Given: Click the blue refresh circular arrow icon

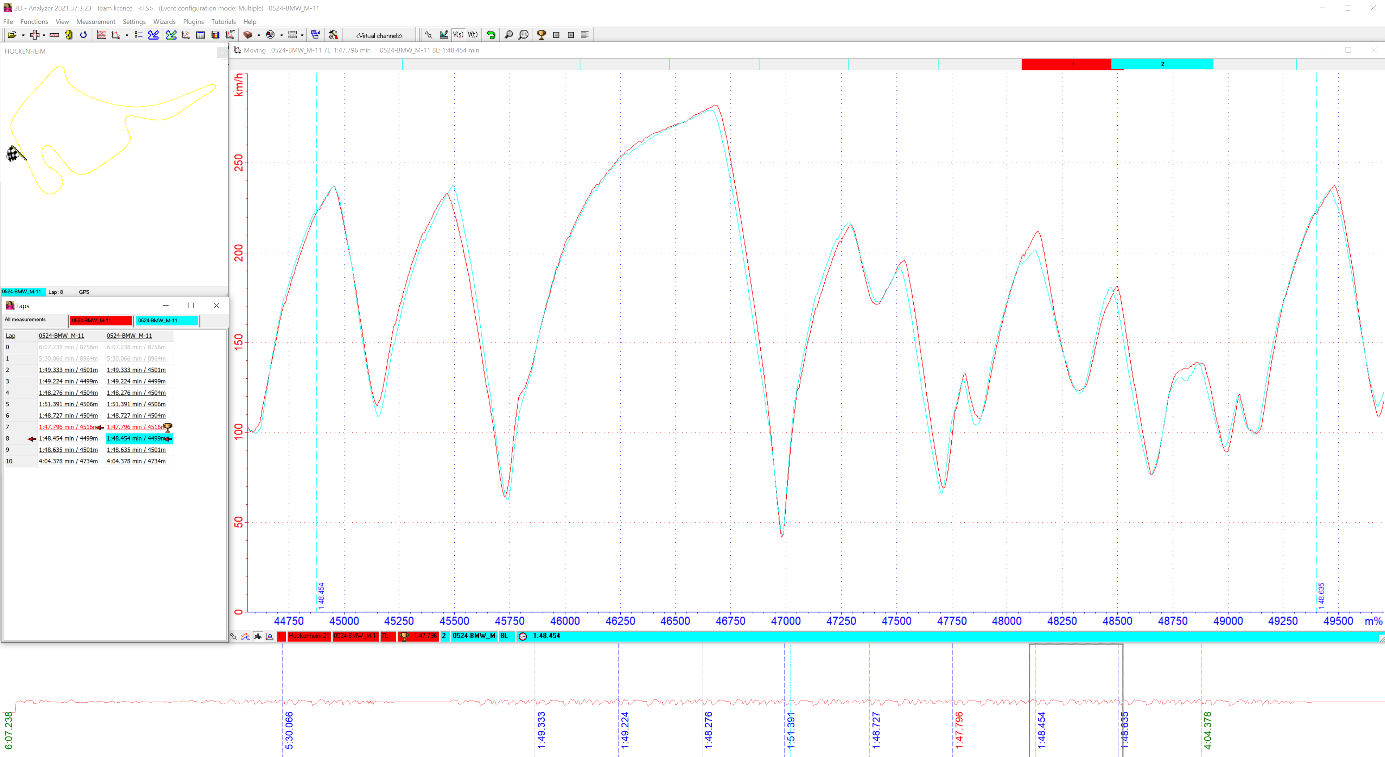Looking at the screenshot, I should point(83,34).
